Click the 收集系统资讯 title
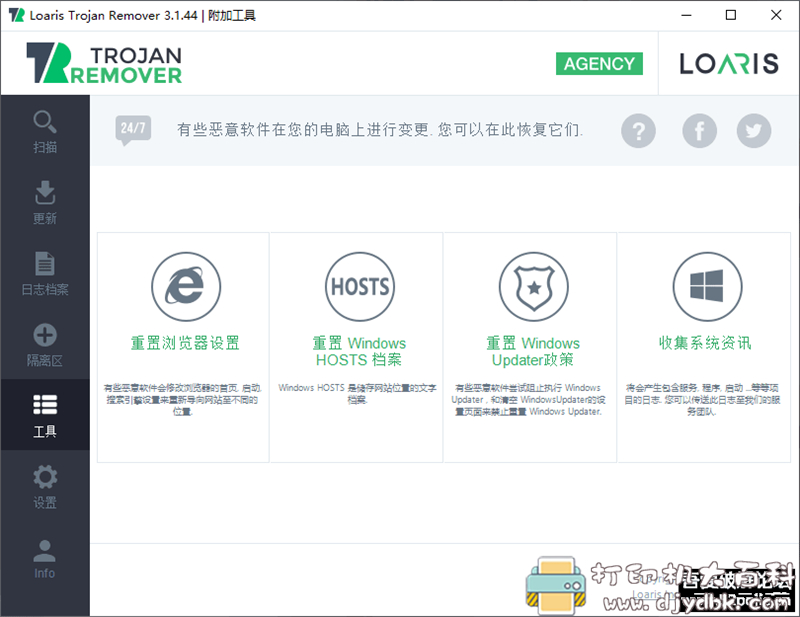 pos(705,343)
